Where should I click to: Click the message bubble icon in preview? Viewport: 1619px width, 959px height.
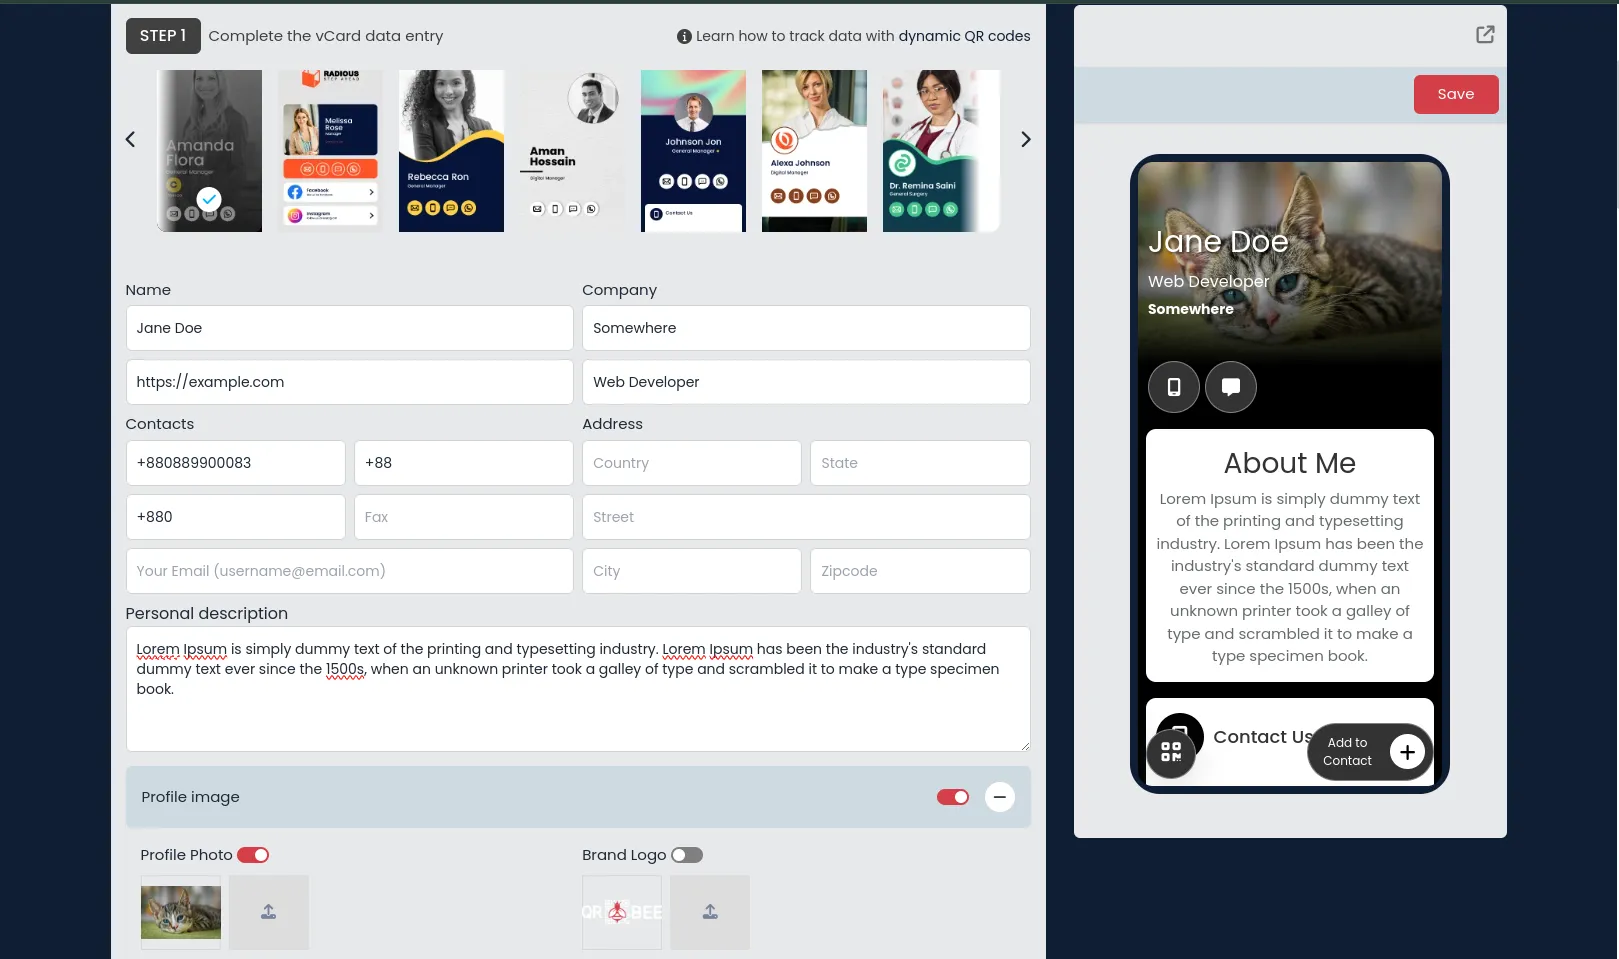[1231, 387]
